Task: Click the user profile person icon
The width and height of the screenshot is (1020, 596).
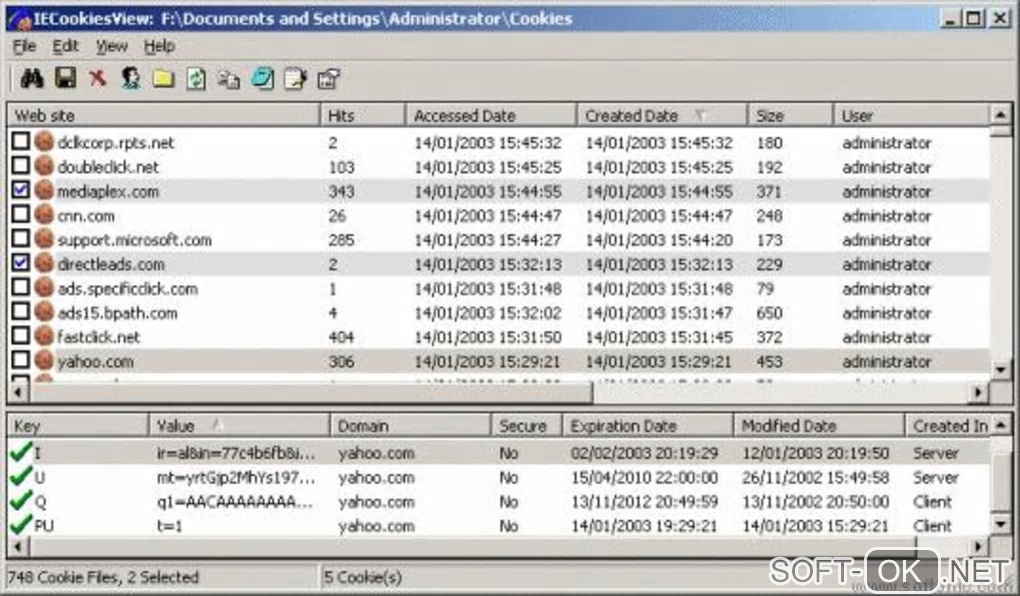Action: click(131, 79)
